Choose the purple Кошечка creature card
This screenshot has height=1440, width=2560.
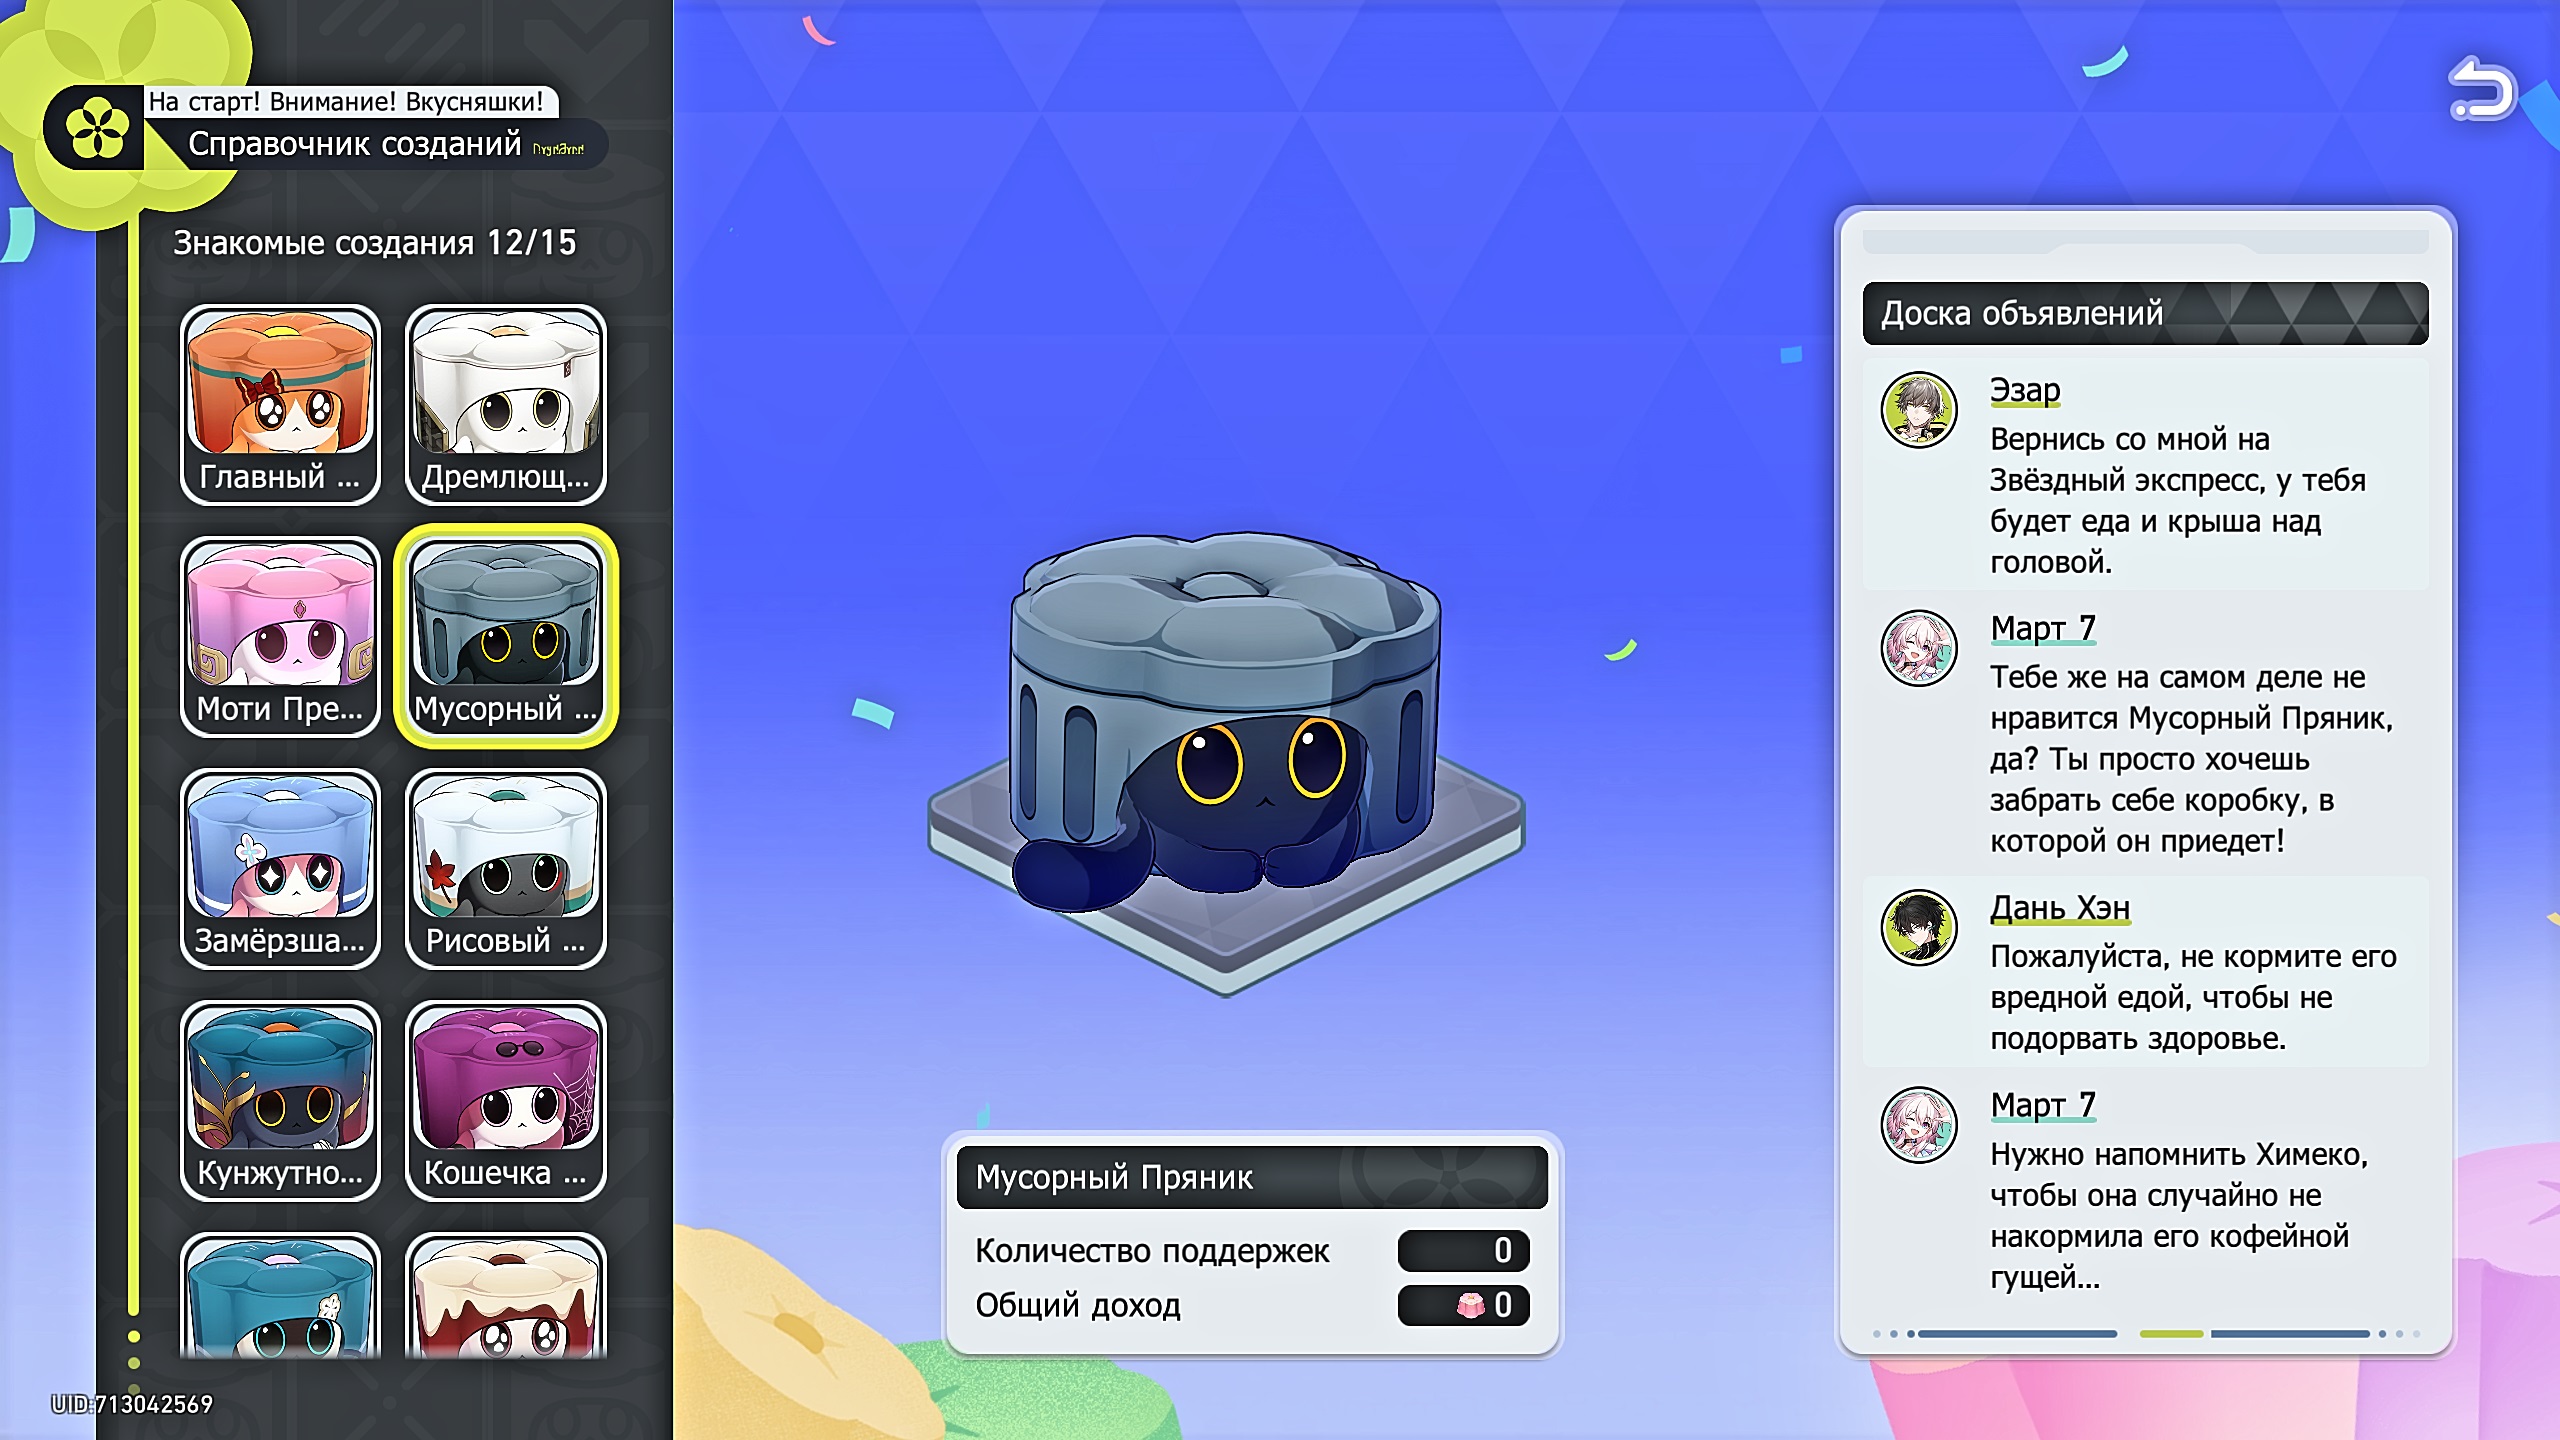[x=506, y=1100]
